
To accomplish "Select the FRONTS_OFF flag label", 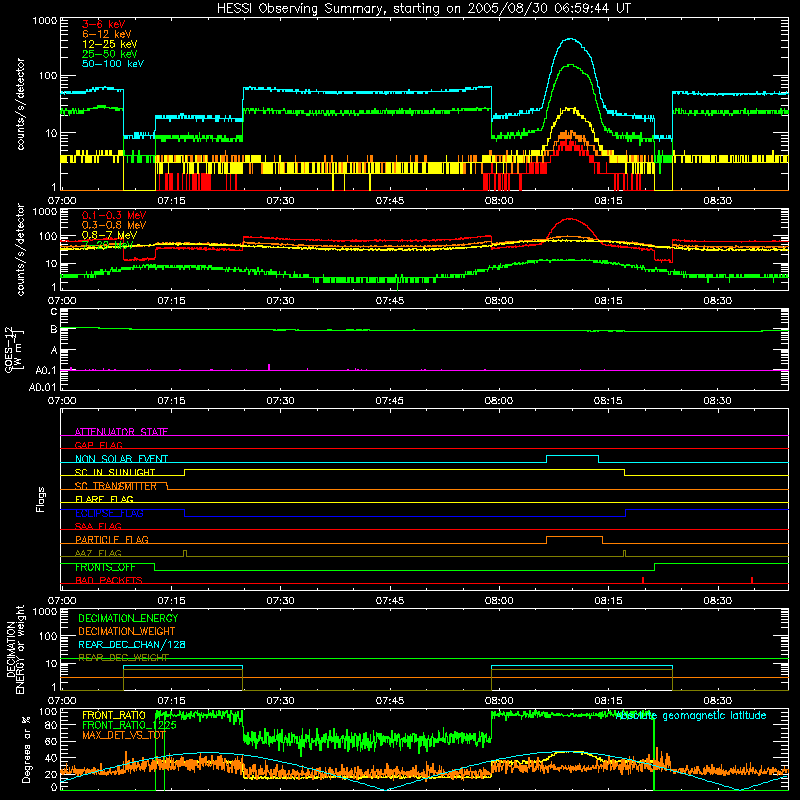I will [105, 567].
